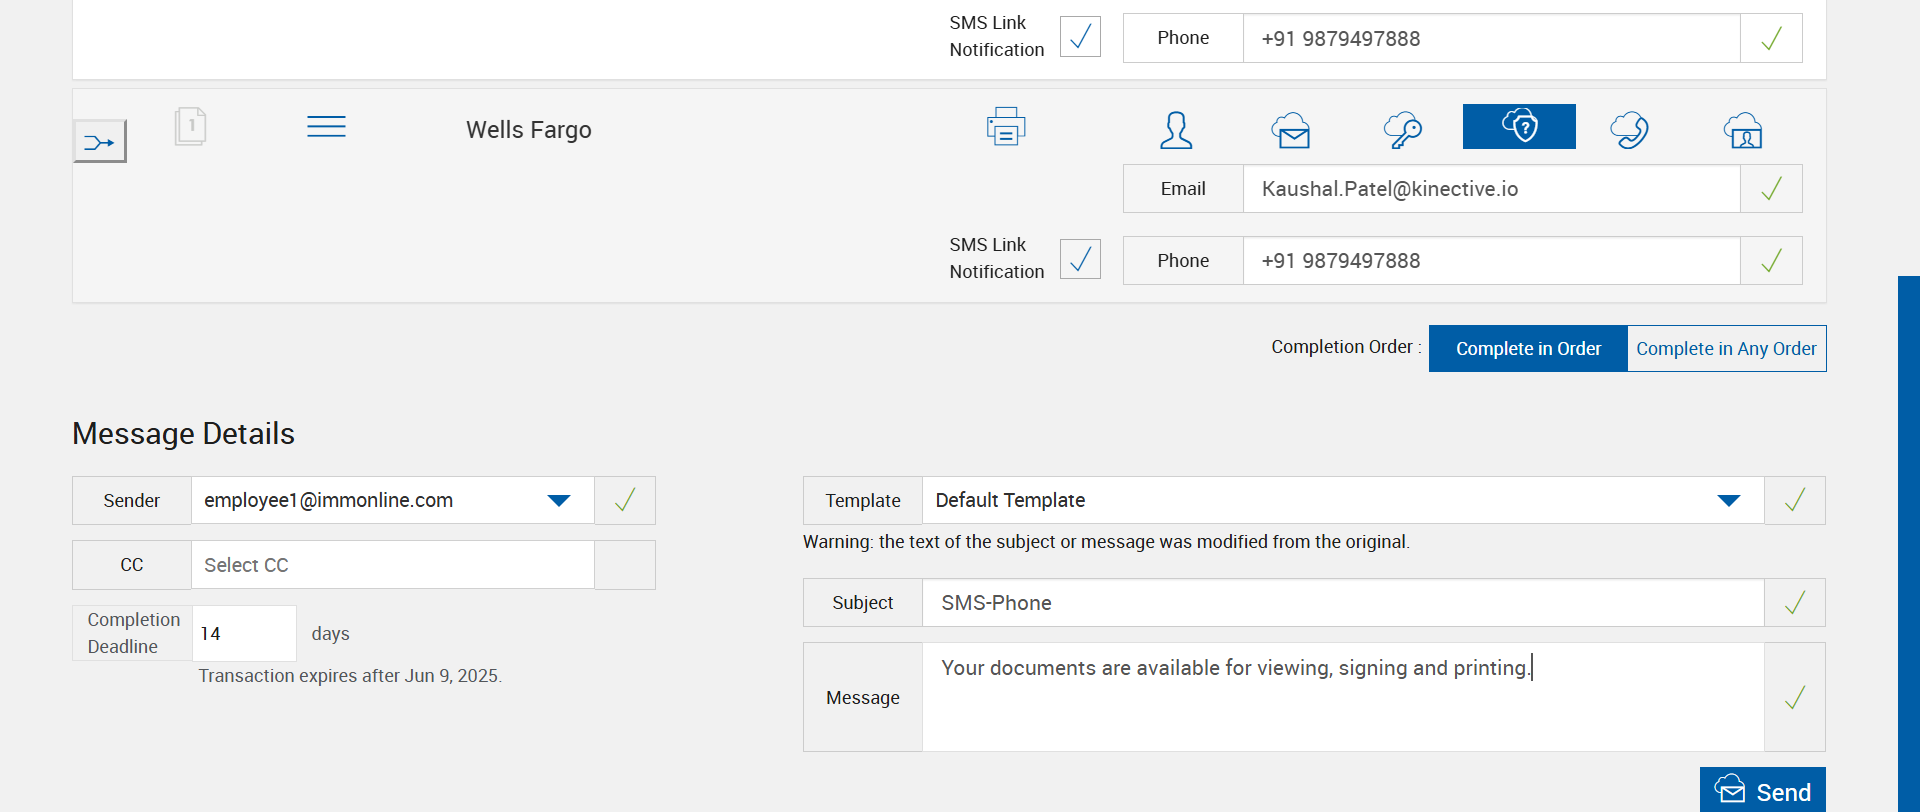Viewport: 1920px width, 812px height.
Task: Click the merge arrow button beside Wells Fargo
Action: point(100,142)
